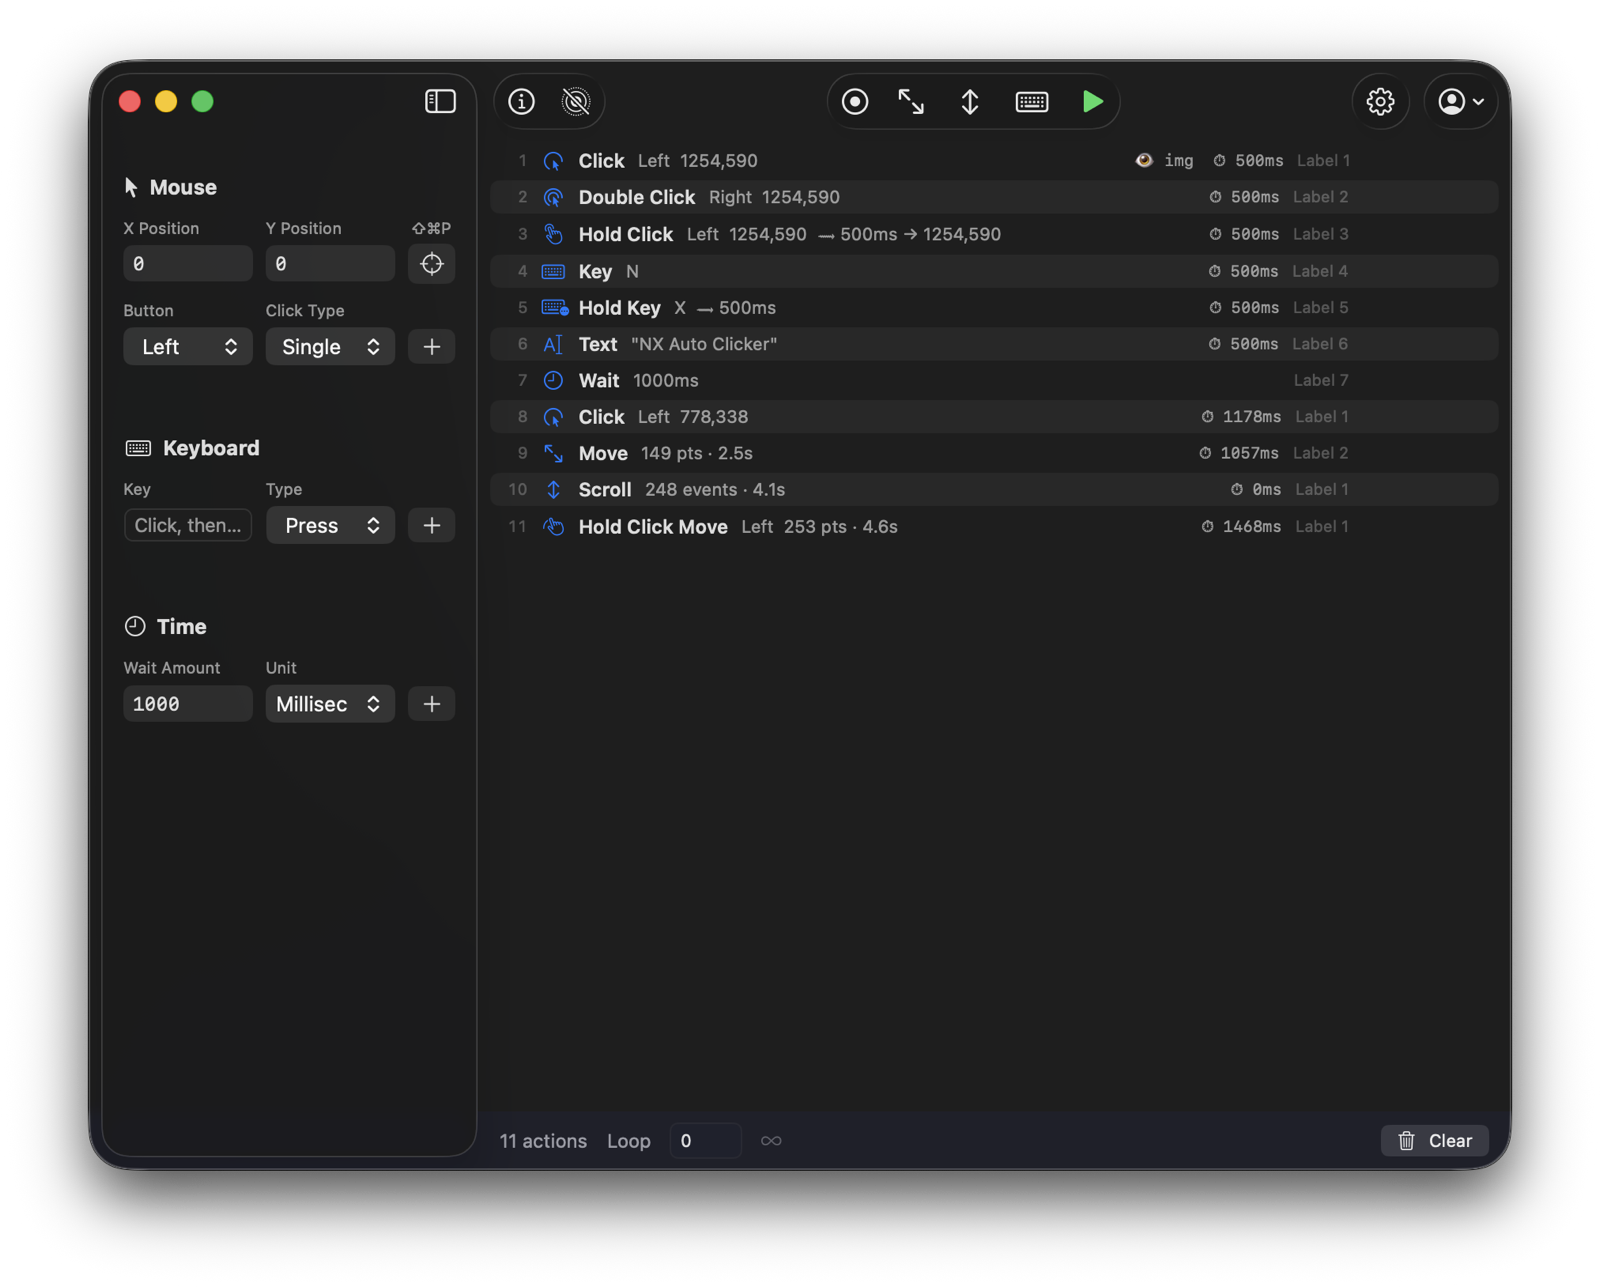
Task: Click the Key capture field
Action: [x=187, y=525]
